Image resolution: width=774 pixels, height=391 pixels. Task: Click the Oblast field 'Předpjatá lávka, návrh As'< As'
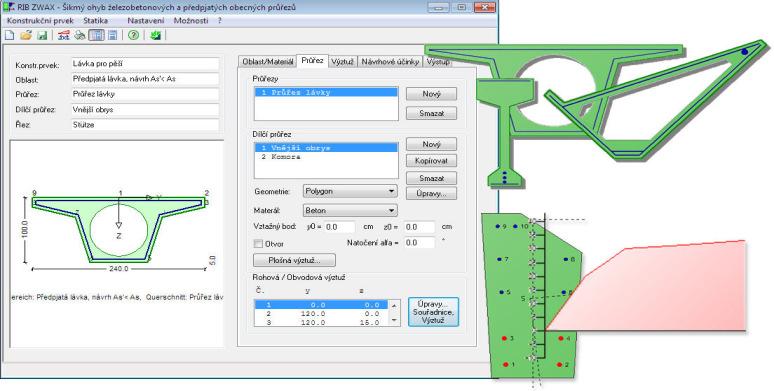tap(145, 79)
